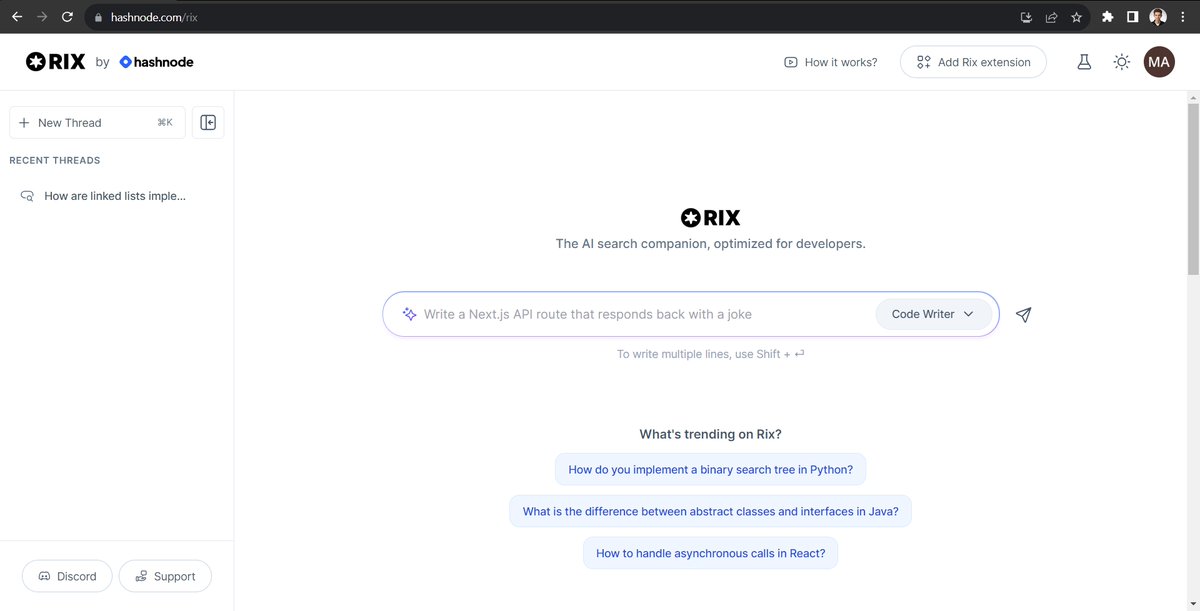Viewport: 1200px width, 611px height.
Task: Toggle light/dark theme using the sun icon
Action: [x=1121, y=61]
